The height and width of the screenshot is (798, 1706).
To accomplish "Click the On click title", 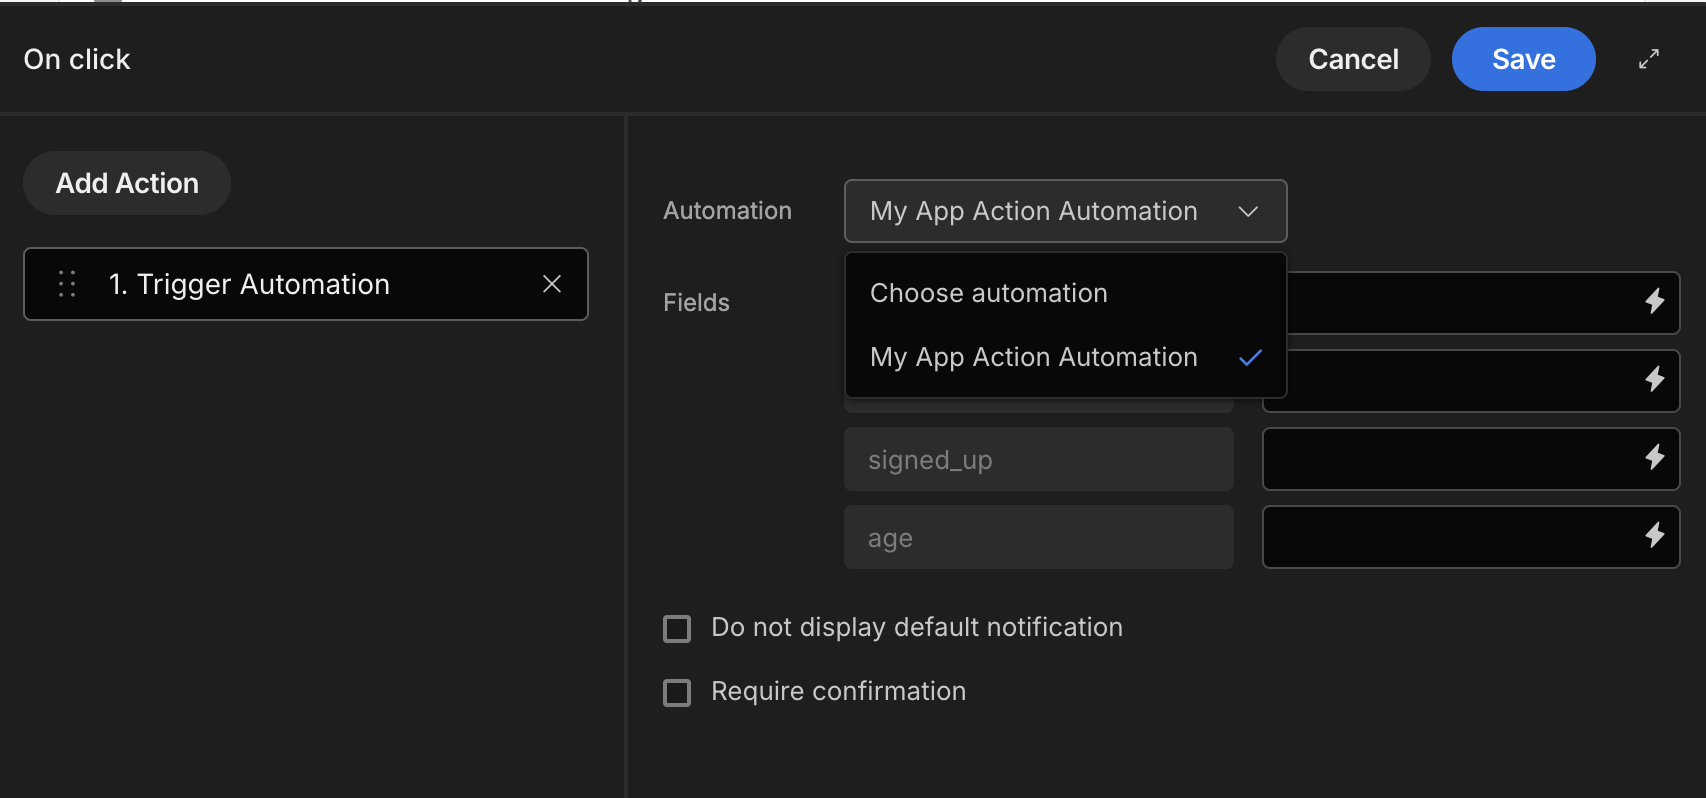I will pos(77,59).
